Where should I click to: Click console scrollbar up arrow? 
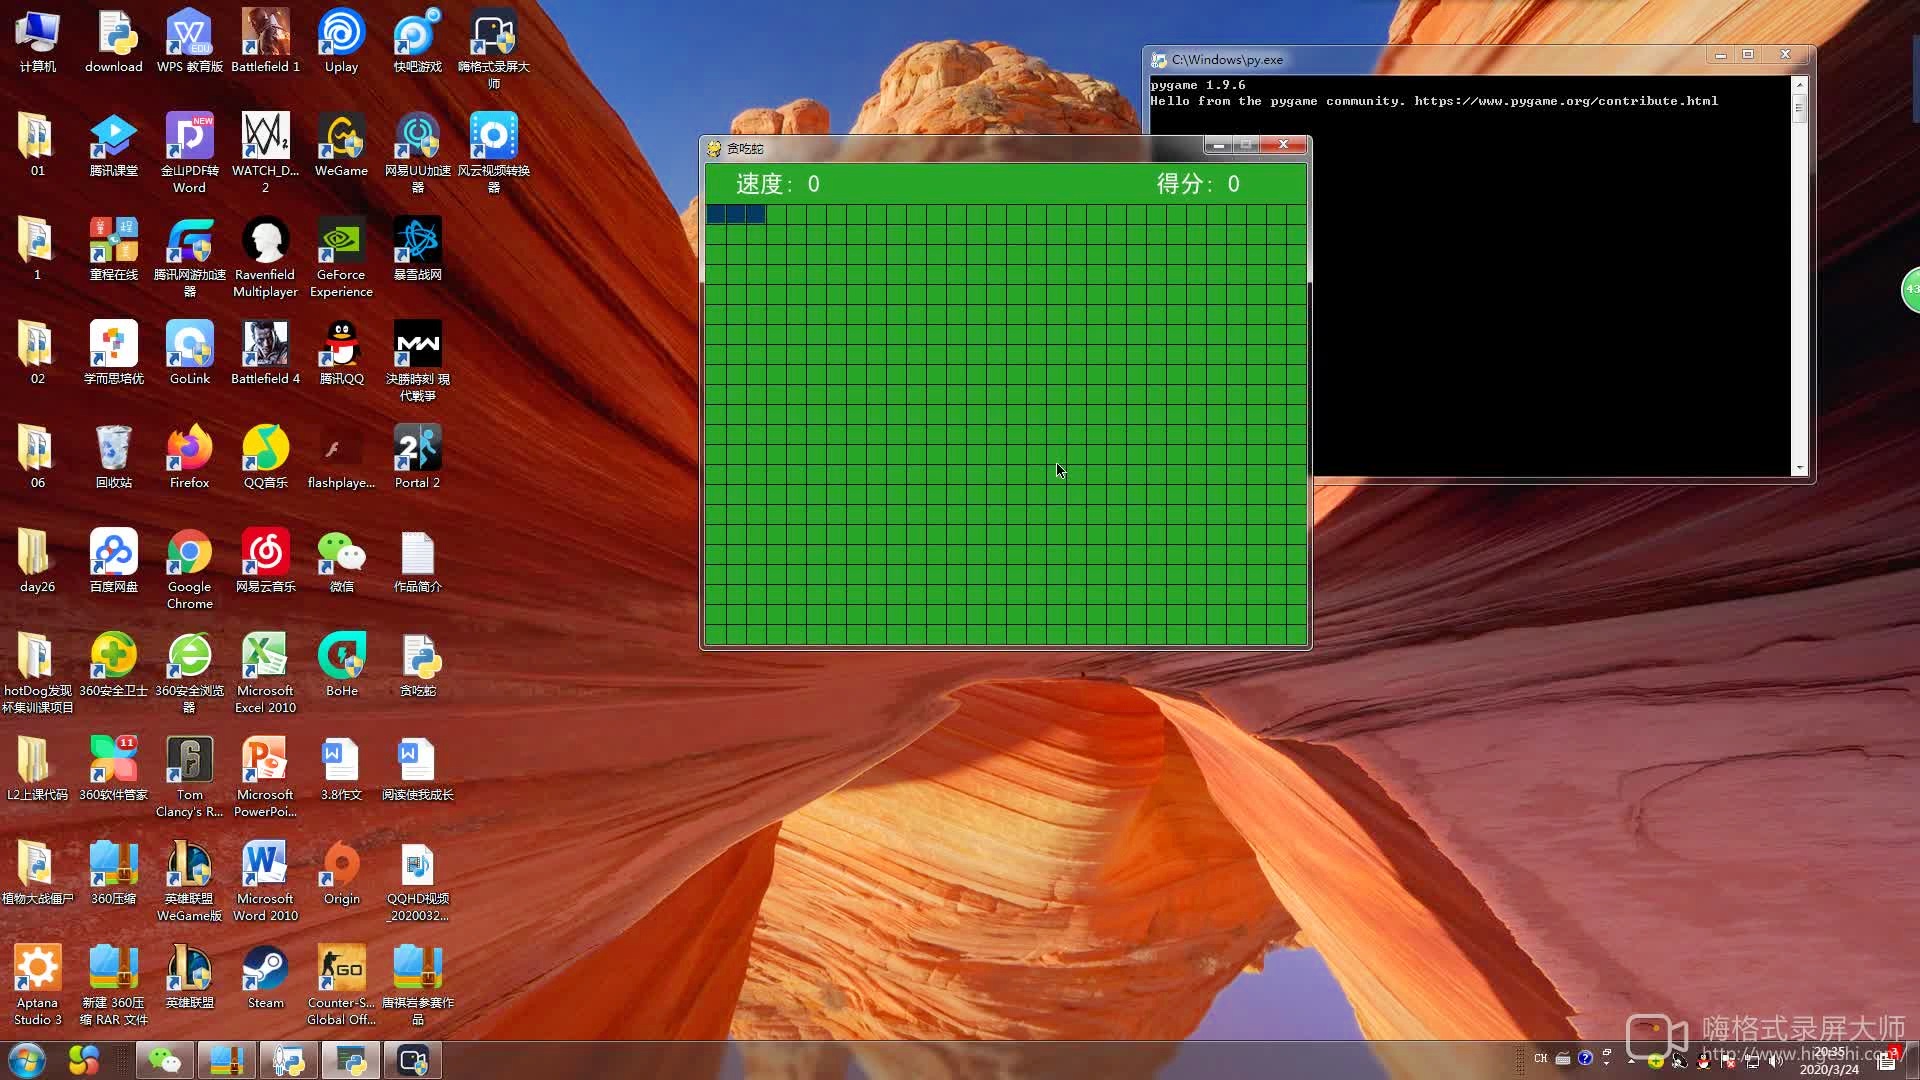[1800, 85]
